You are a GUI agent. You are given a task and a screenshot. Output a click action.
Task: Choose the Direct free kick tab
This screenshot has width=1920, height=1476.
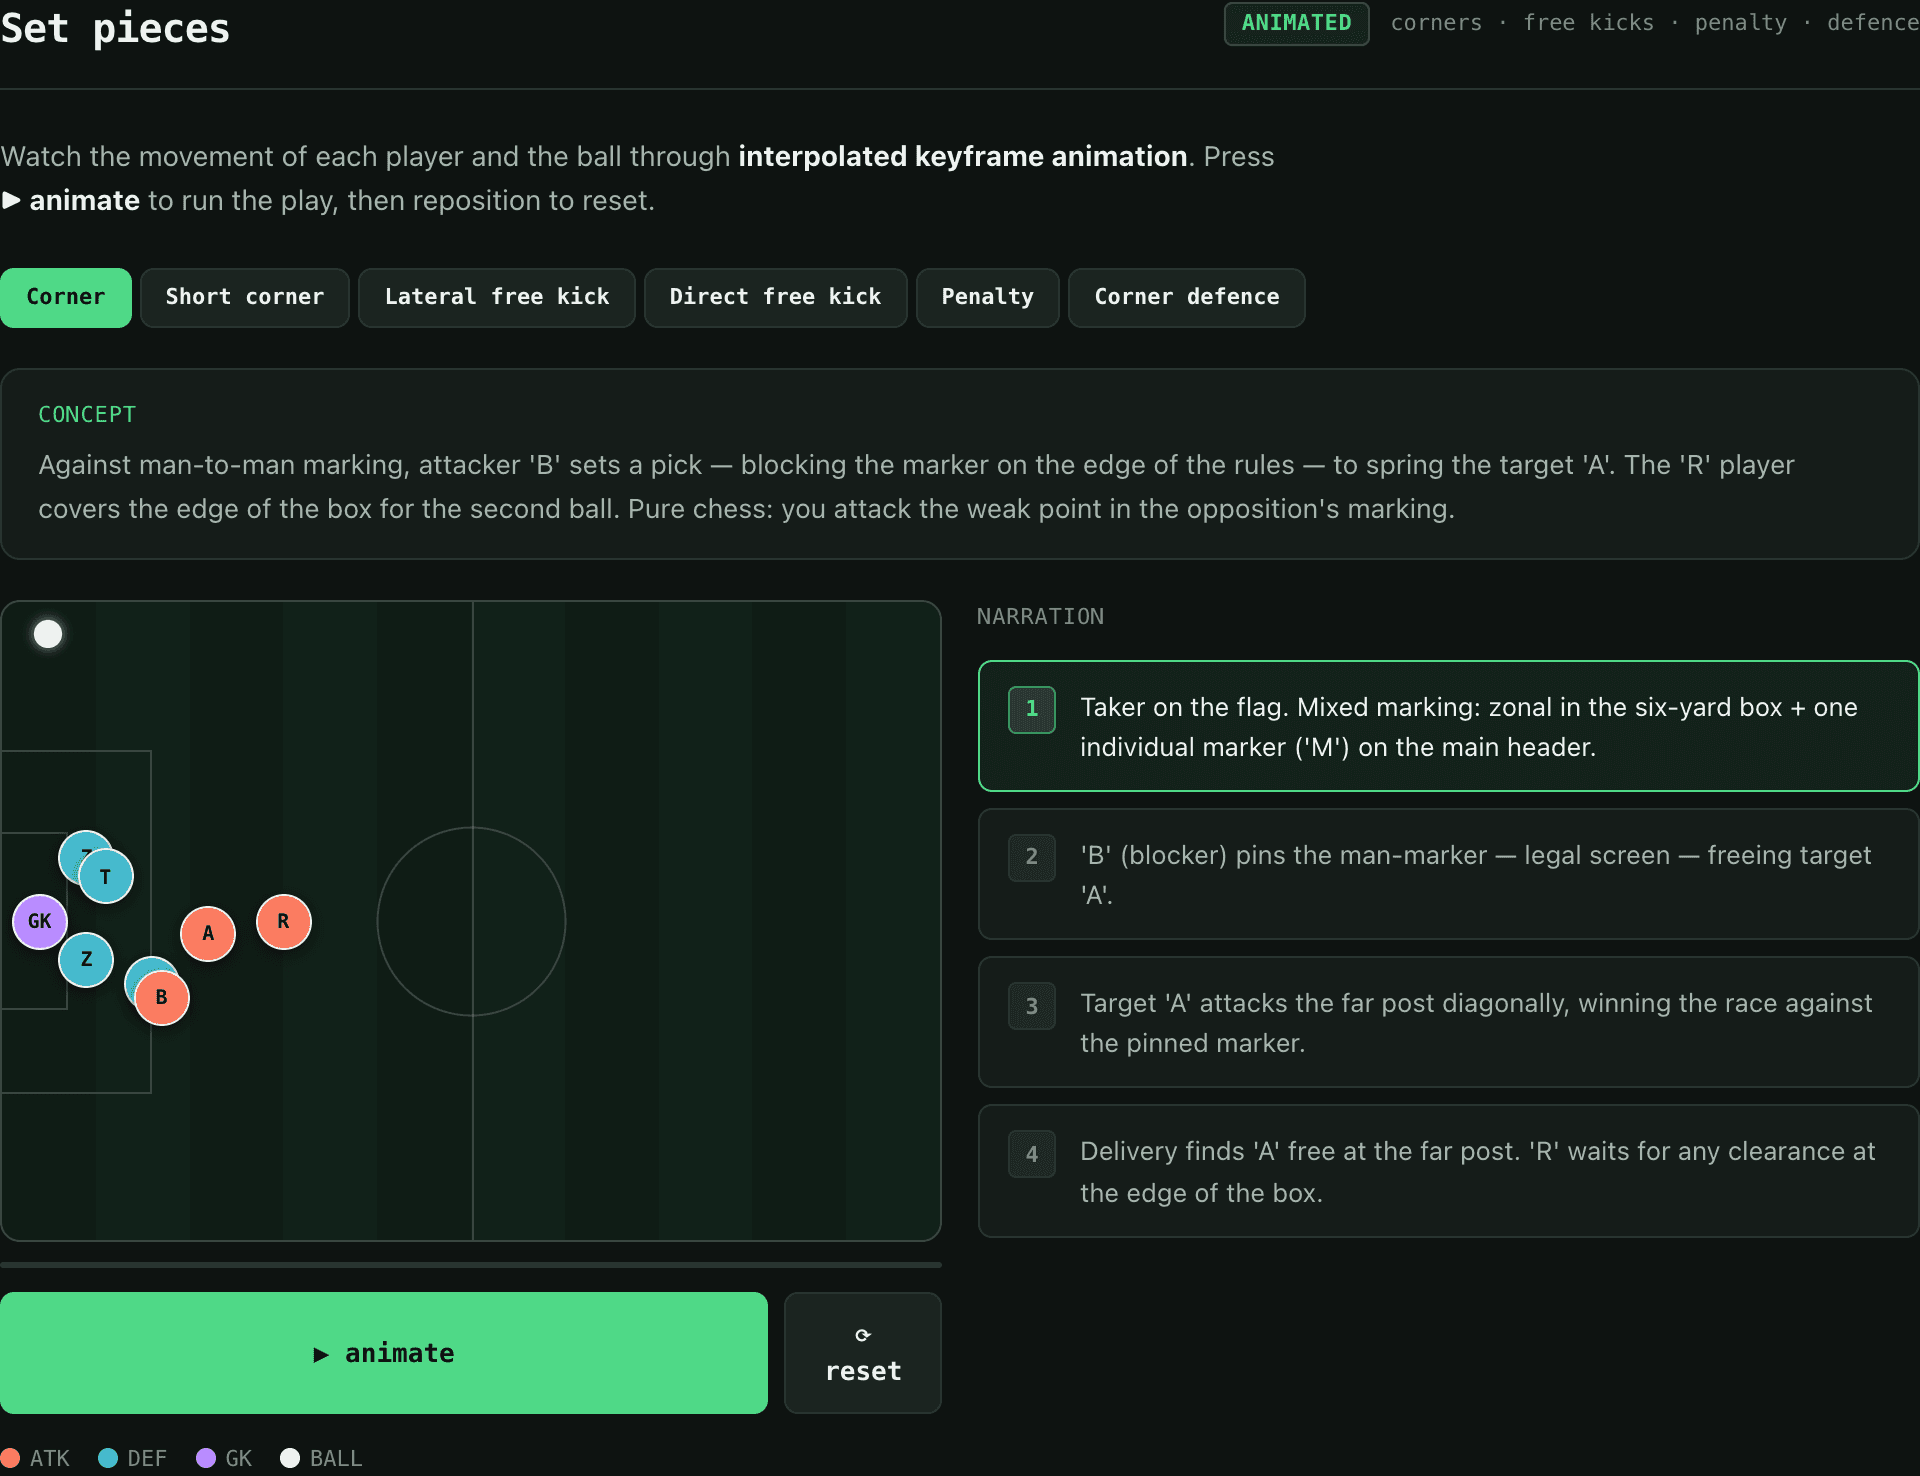[776, 297]
